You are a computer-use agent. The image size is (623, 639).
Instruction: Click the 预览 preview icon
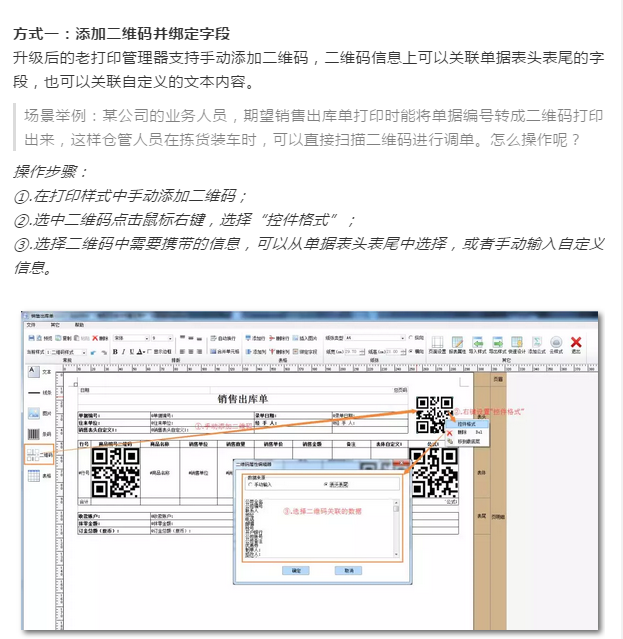[x=40, y=338]
